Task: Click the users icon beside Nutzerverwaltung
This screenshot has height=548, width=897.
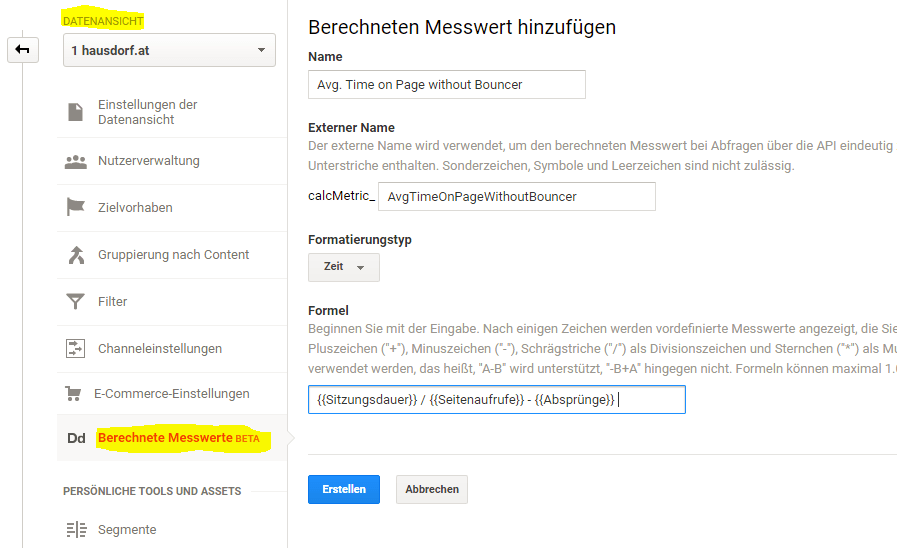Action: 75,161
